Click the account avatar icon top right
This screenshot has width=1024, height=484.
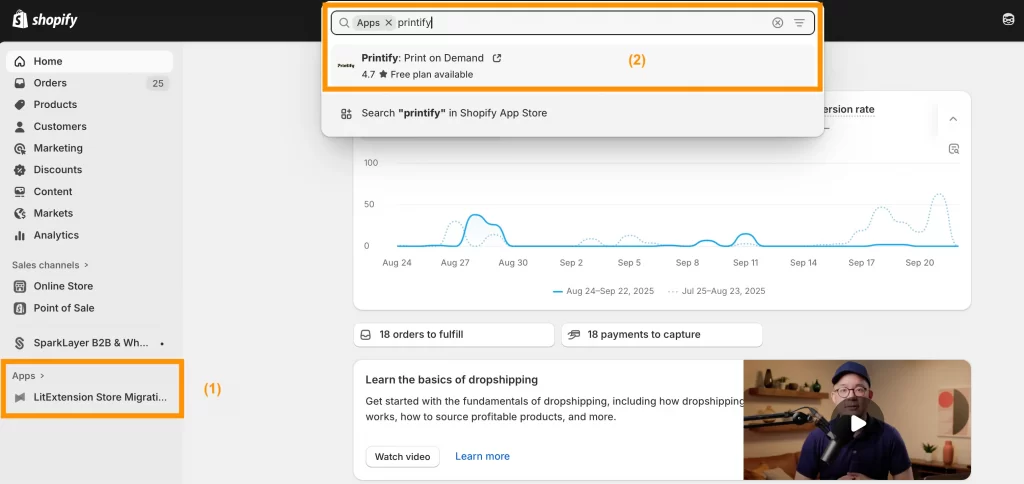click(1008, 20)
